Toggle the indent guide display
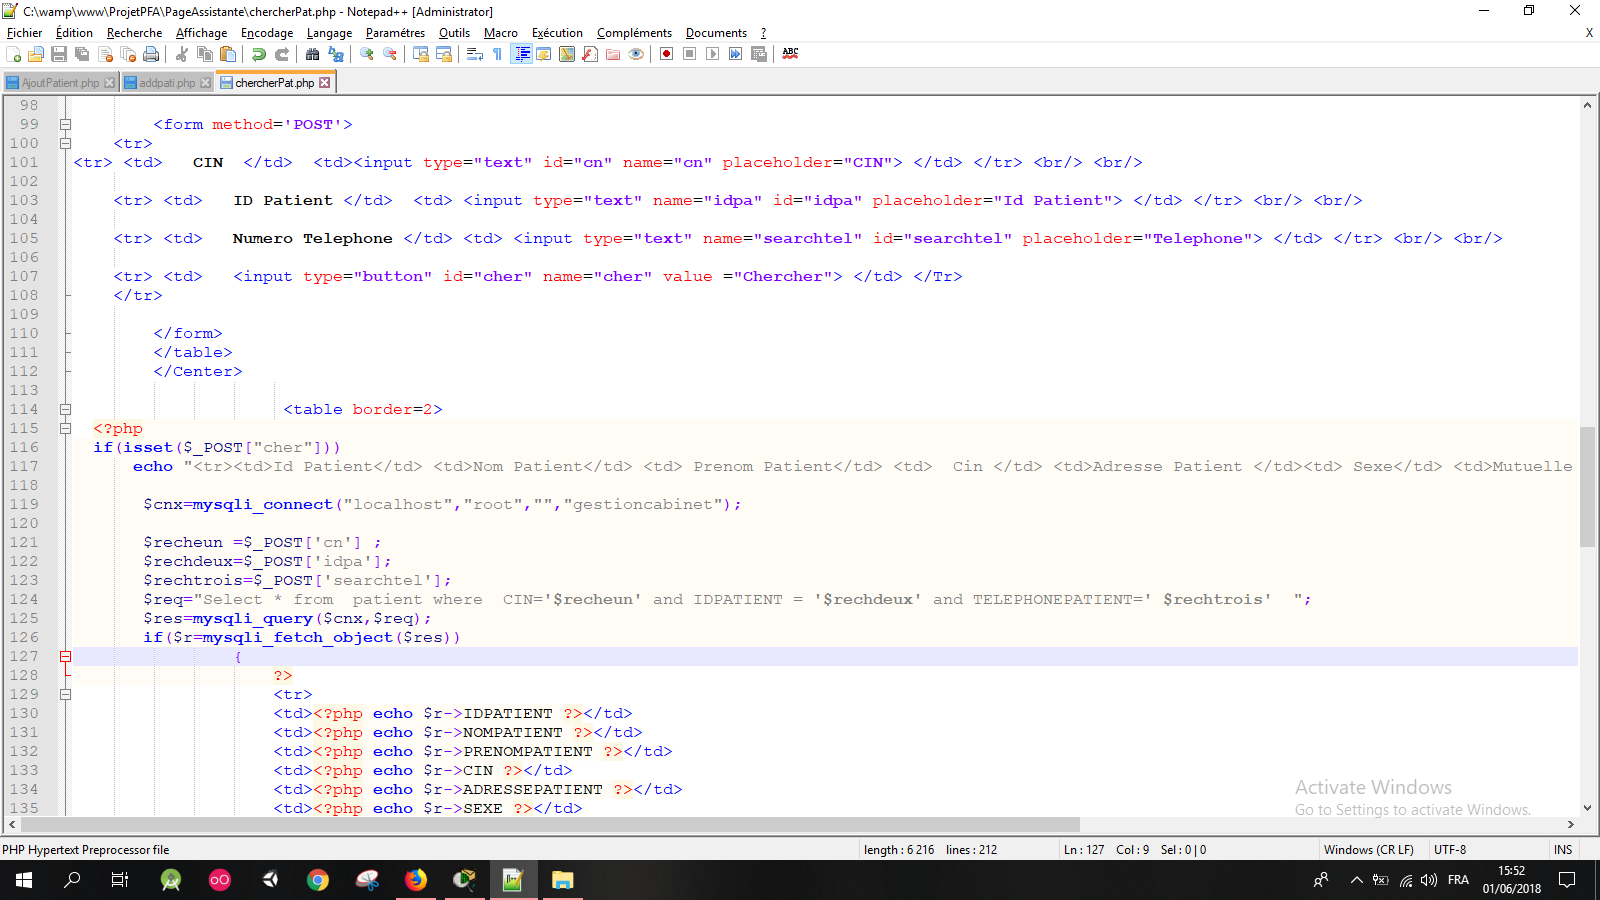1600x900 pixels. 520,54
